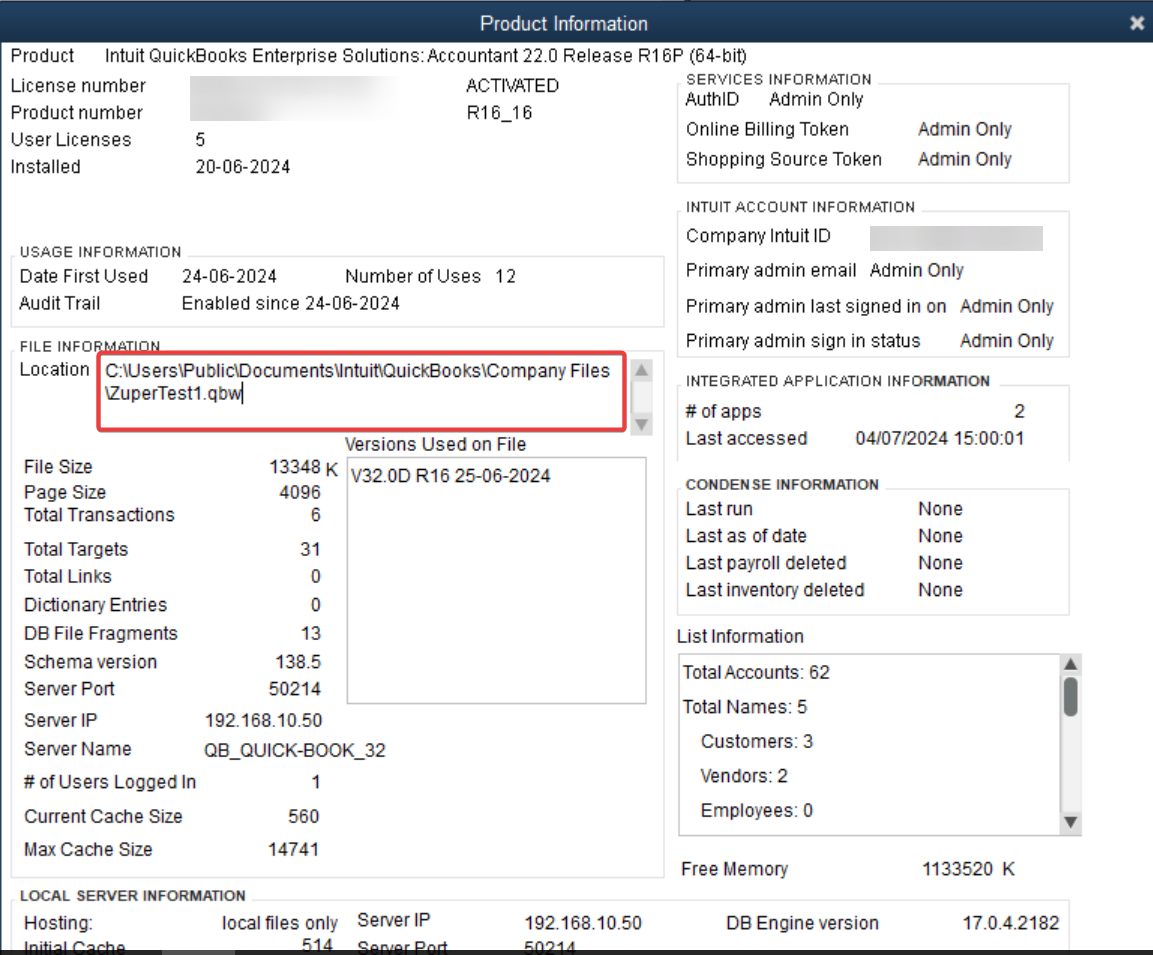The height and width of the screenshot is (955, 1153).
Task: Click the Max Cache Size value 14741
Action: click(x=293, y=849)
